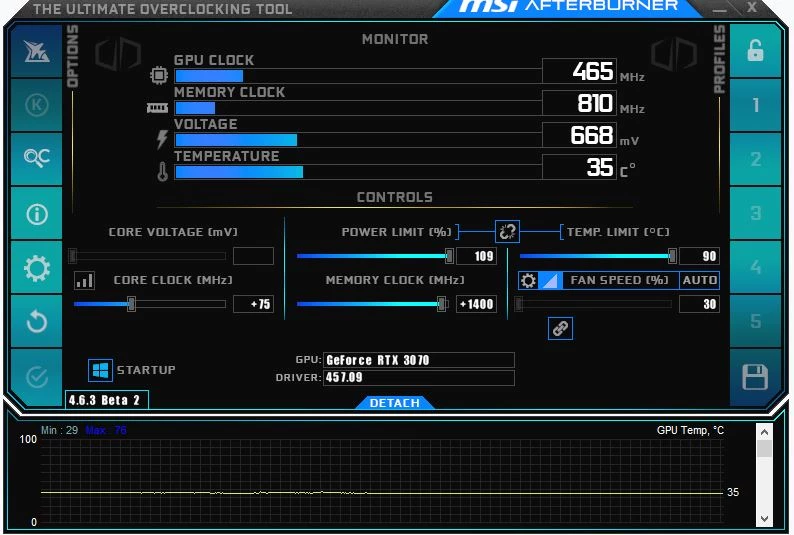Toggle the profile lock padlock icon

(x=755, y=51)
